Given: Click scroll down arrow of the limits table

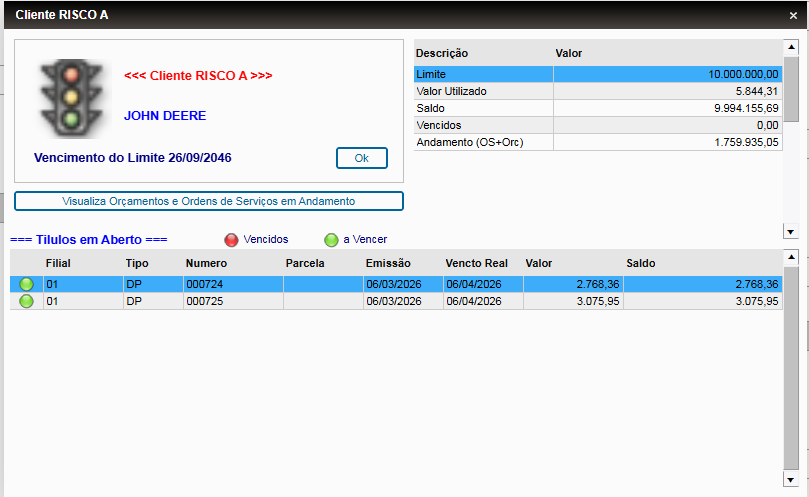Looking at the screenshot, I should [791, 231].
